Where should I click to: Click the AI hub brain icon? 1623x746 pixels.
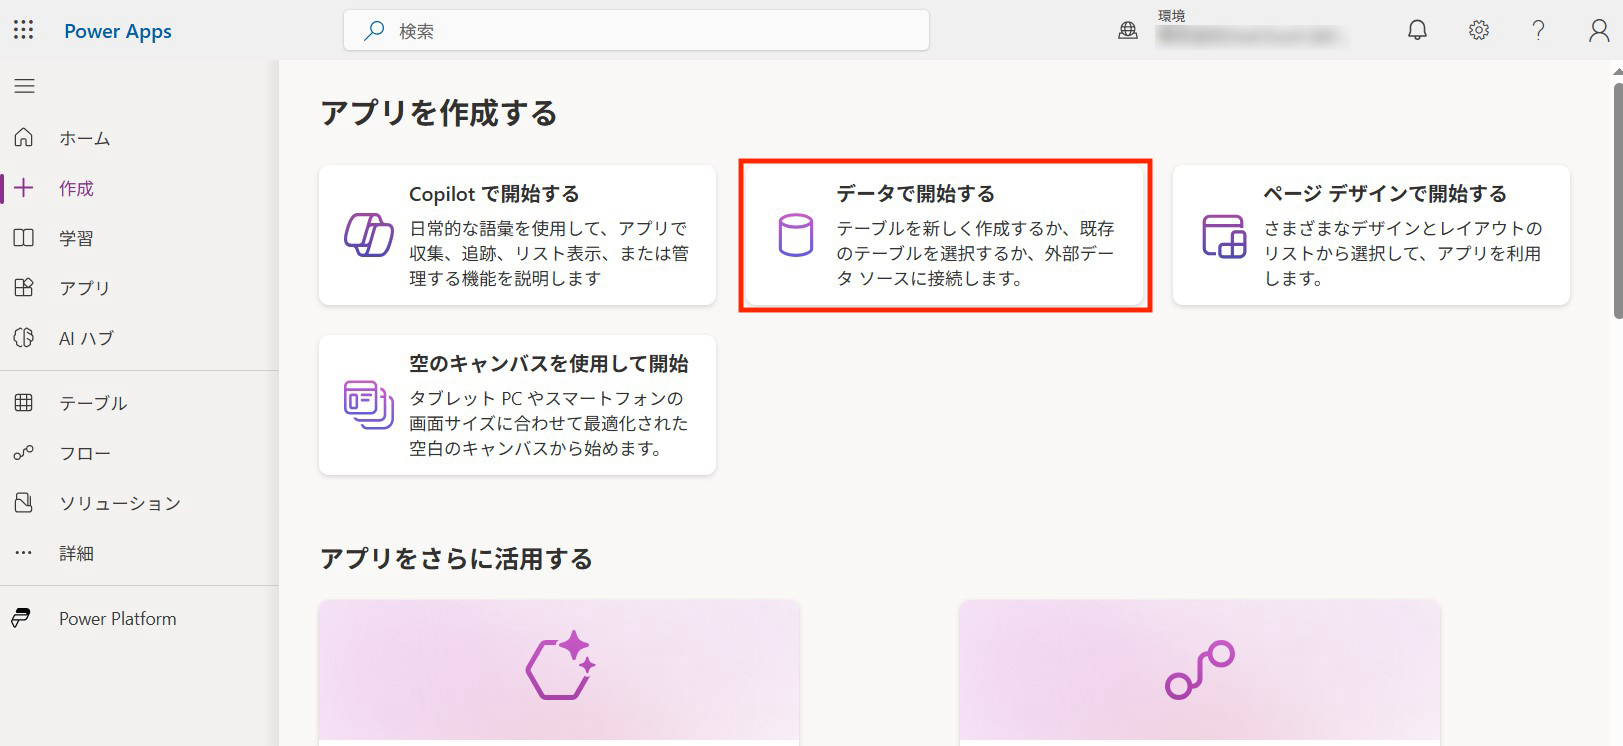click(24, 337)
